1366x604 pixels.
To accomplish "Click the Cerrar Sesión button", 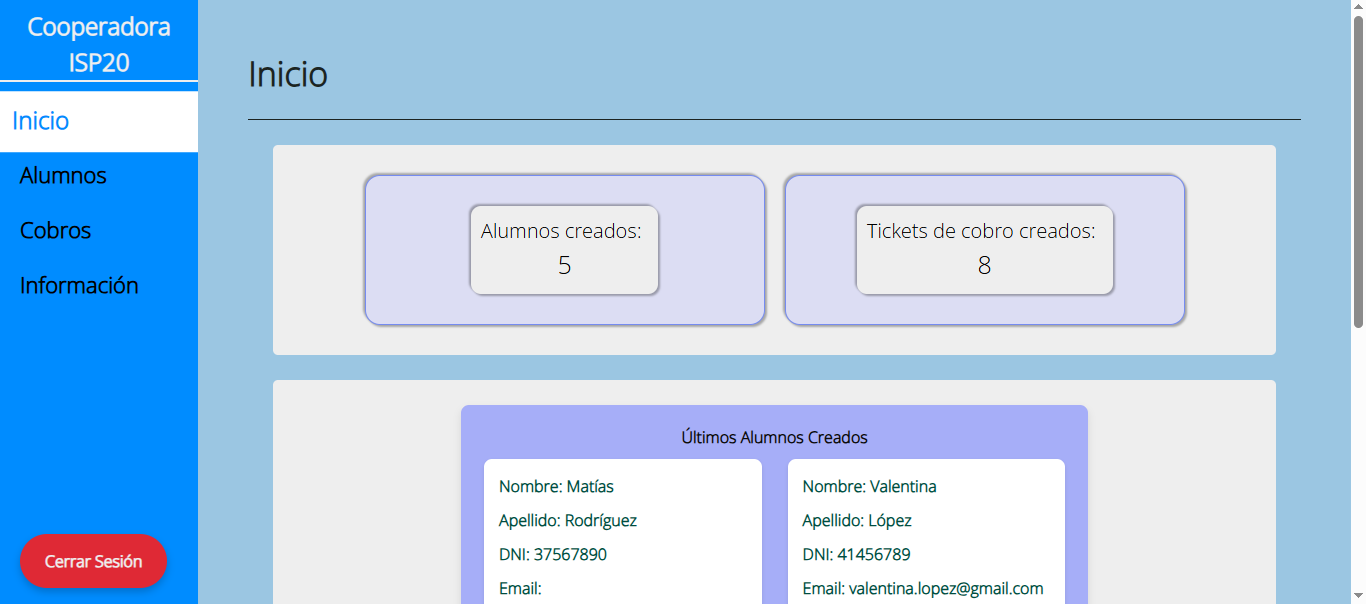I will (93, 561).
